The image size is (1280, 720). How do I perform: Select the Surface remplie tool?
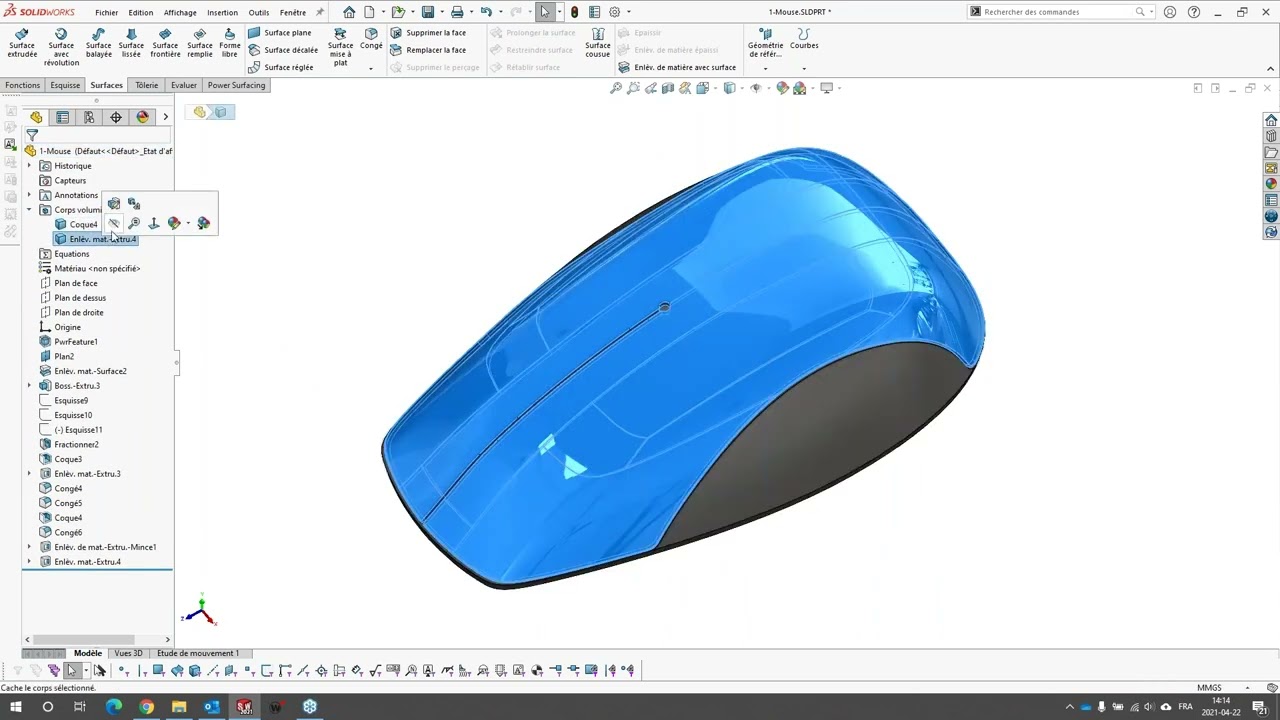200,43
